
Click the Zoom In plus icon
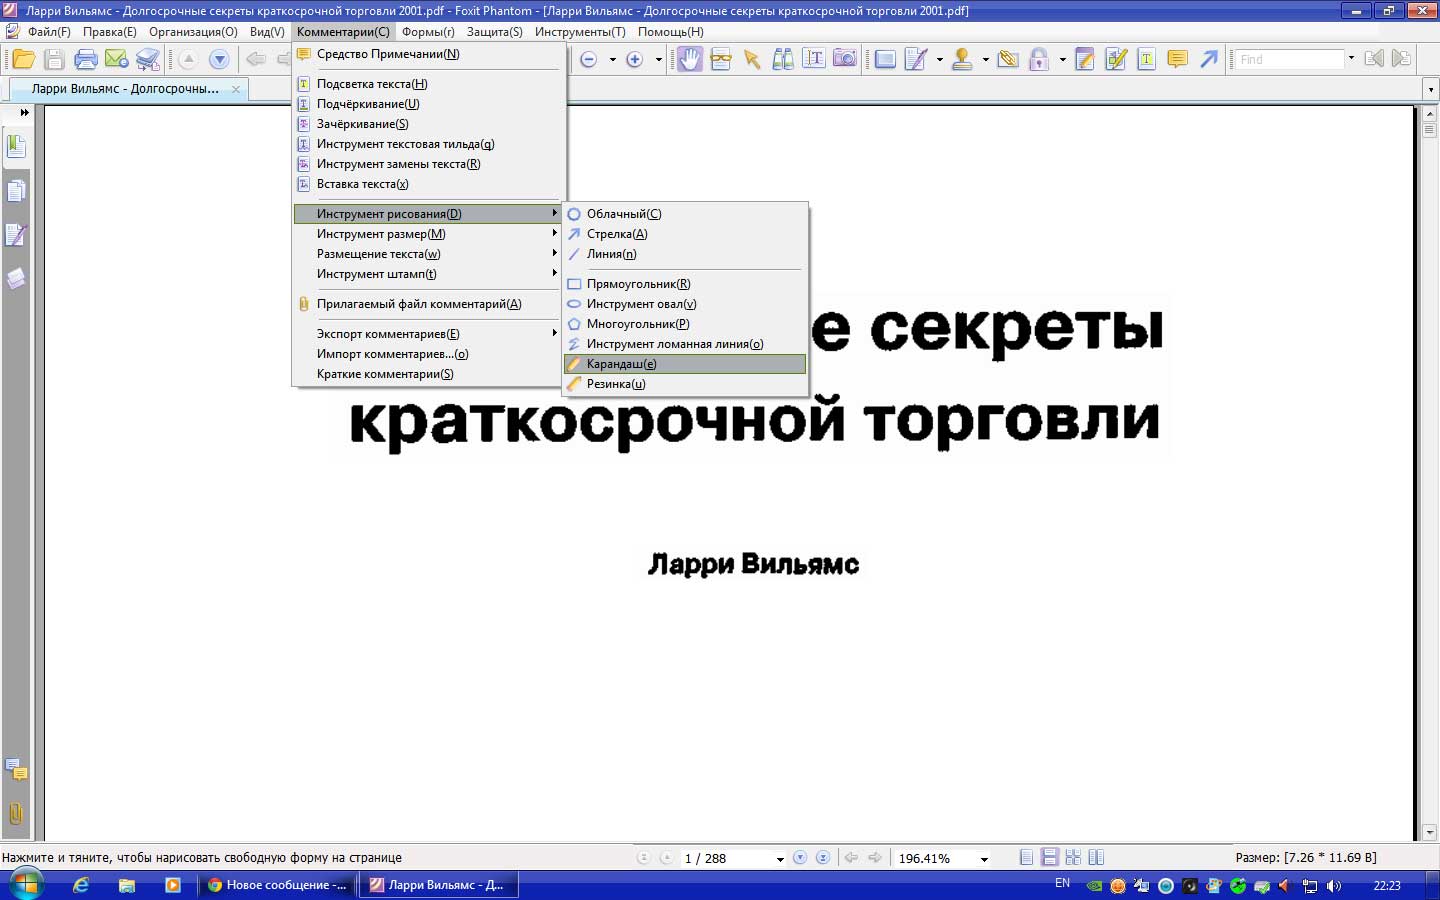634,59
